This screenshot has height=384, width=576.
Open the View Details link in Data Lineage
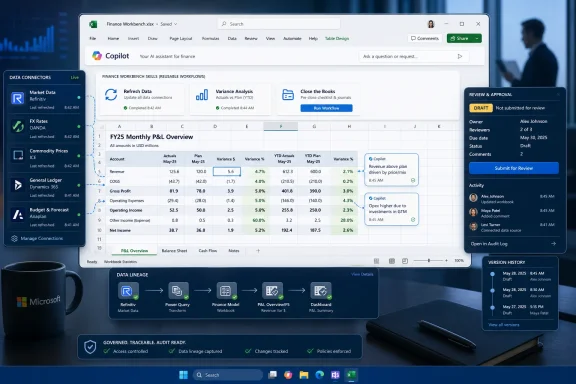pos(362,274)
